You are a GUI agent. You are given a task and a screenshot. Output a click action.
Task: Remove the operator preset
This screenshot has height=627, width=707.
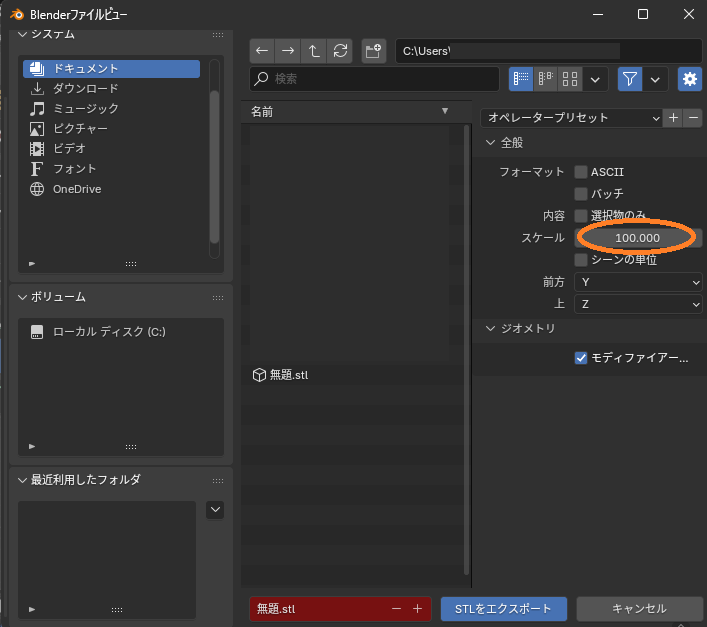693,118
